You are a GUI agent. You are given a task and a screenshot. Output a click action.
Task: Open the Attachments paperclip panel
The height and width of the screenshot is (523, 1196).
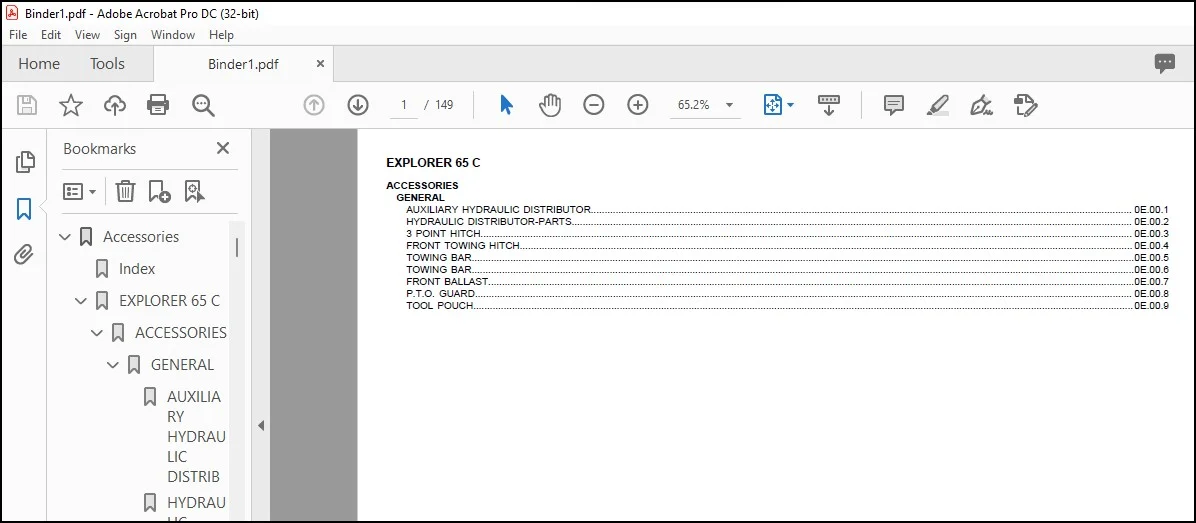click(24, 255)
